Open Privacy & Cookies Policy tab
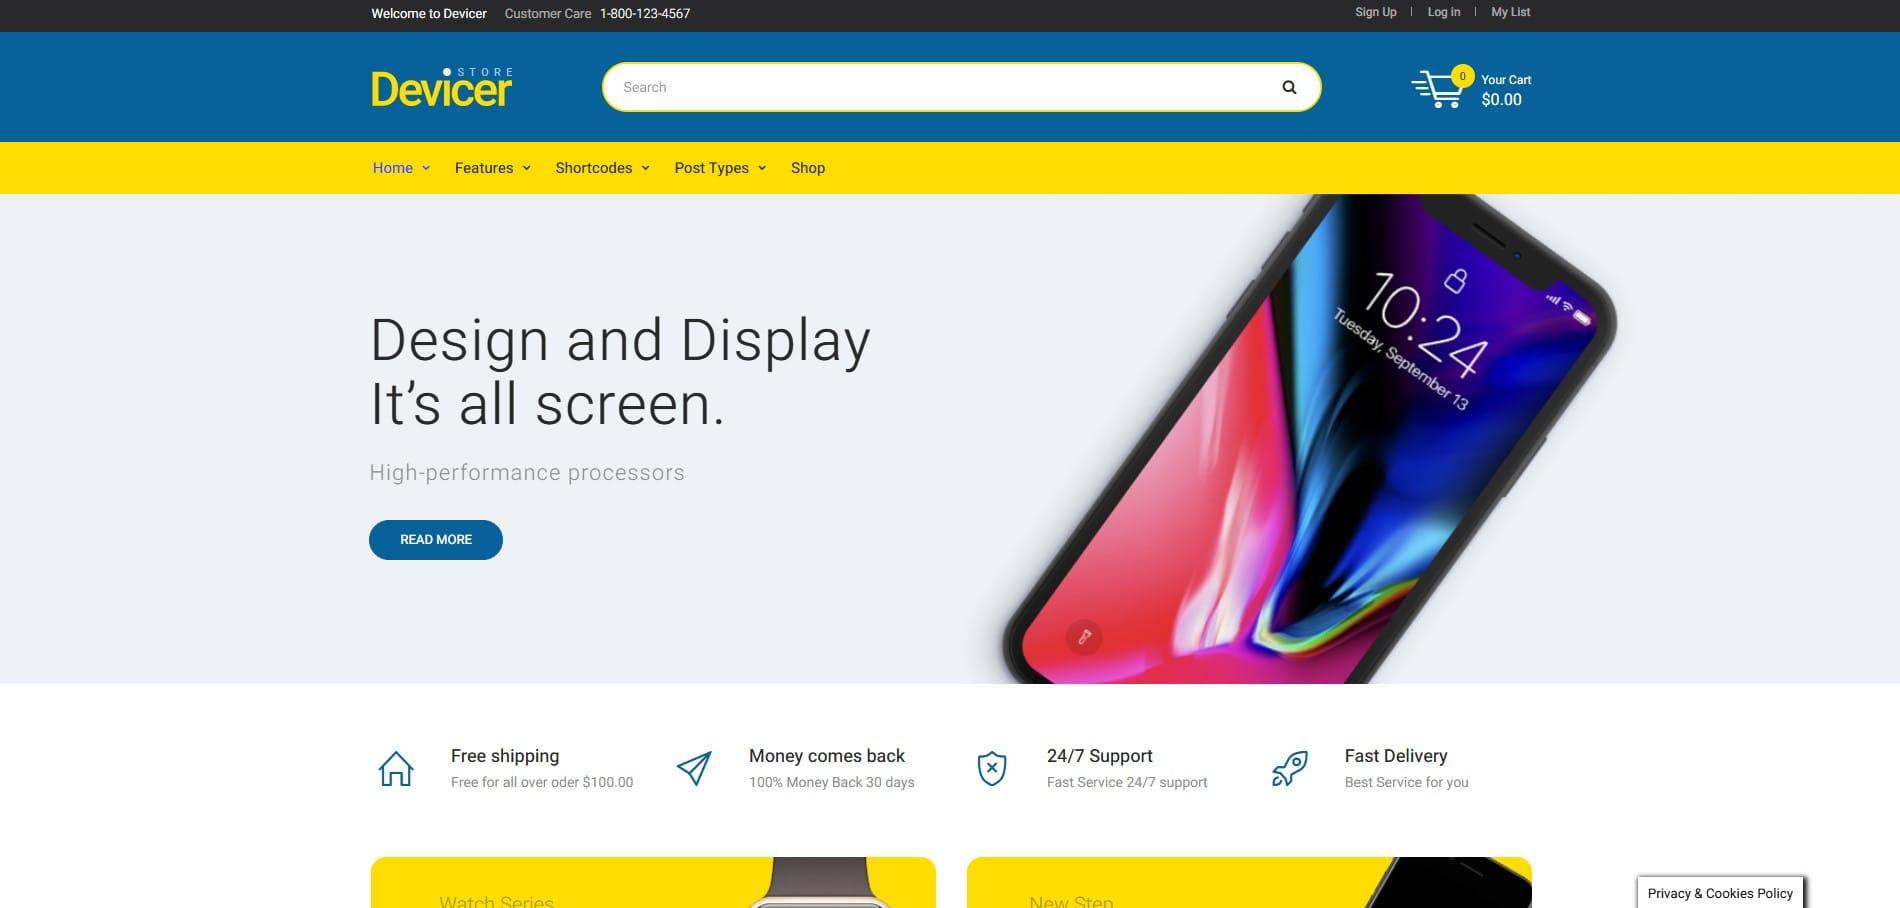The height and width of the screenshot is (908, 1900). (x=1720, y=893)
